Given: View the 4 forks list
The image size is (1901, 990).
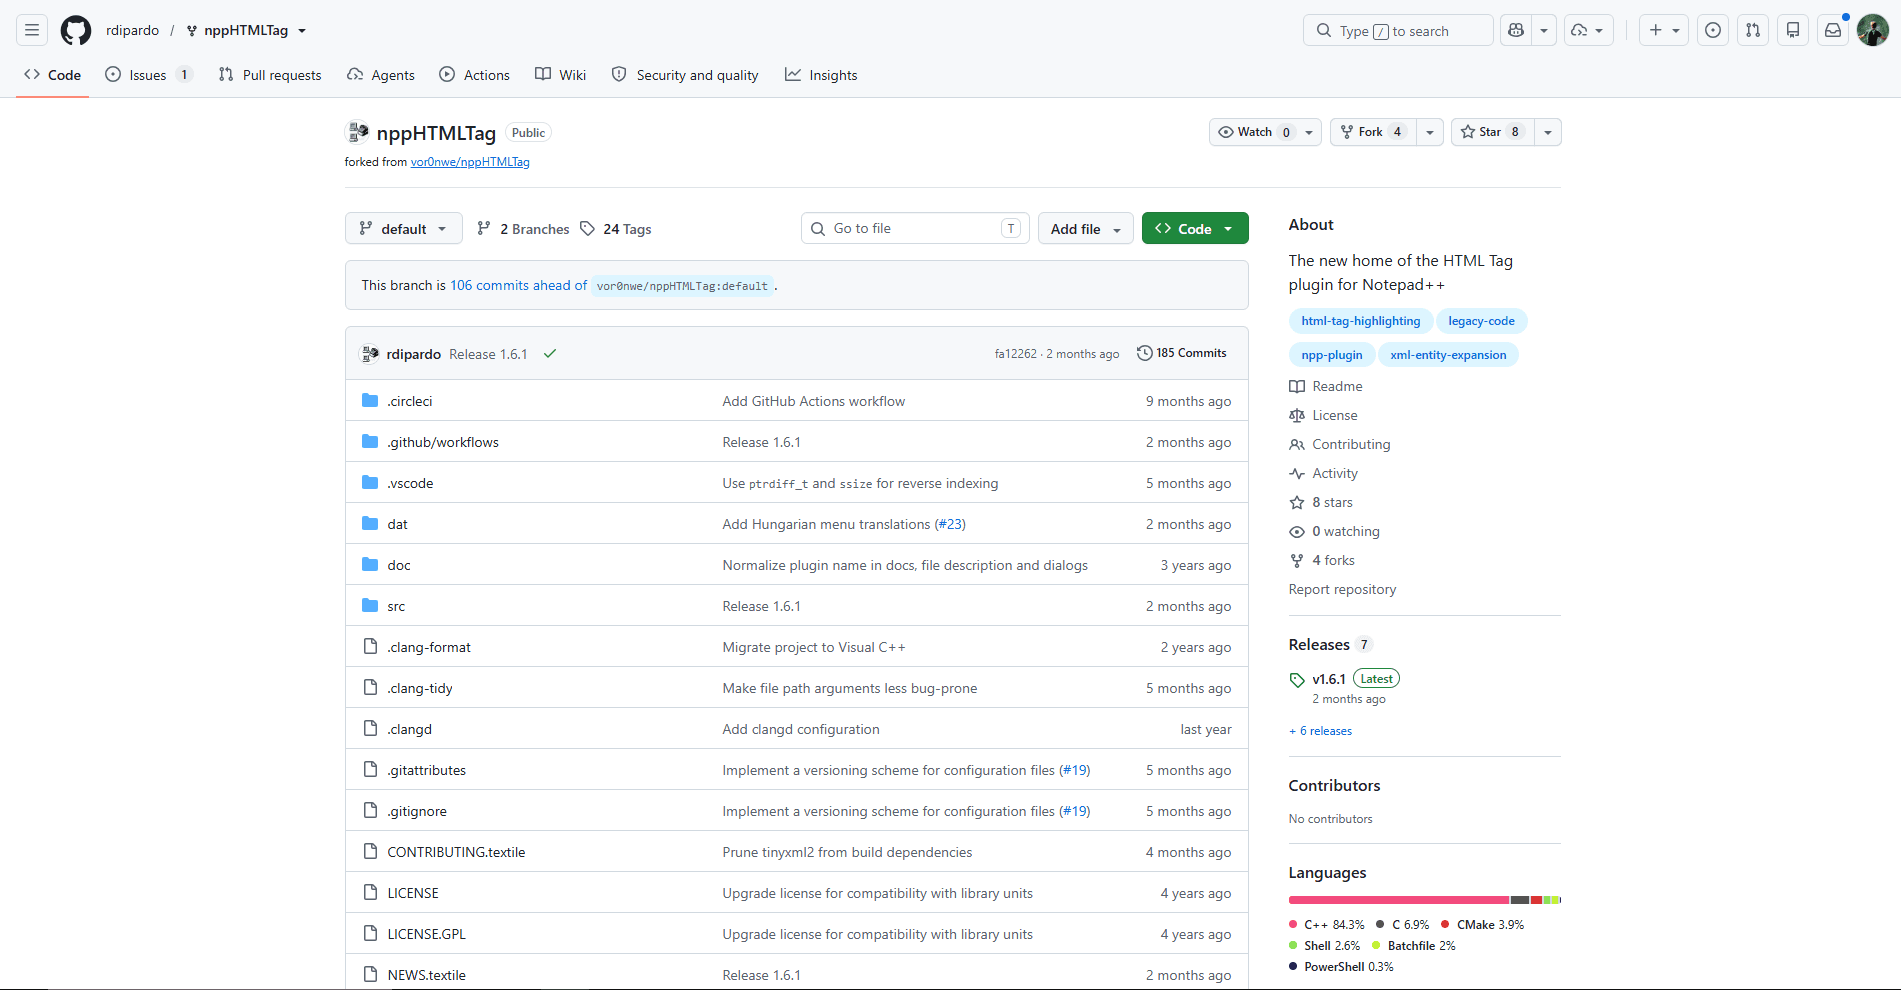Looking at the screenshot, I should coord(1322,560).
